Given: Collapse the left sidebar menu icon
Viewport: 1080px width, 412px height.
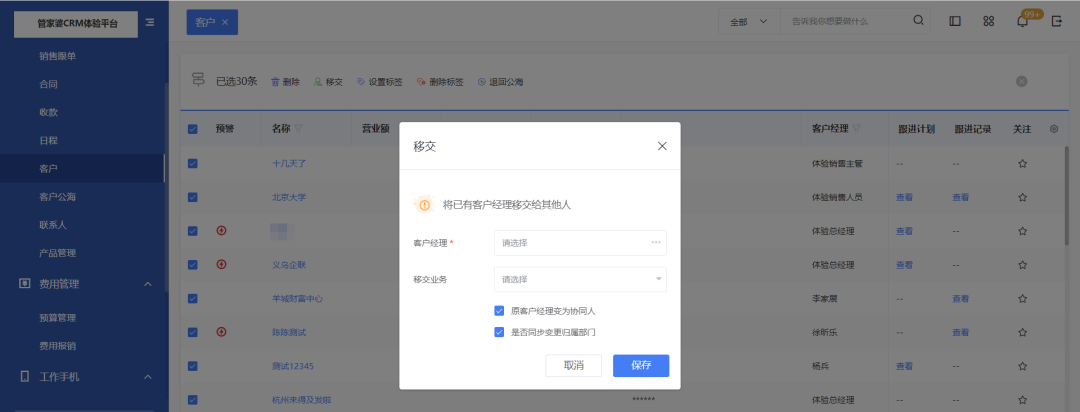Looking at the screenshot, I should coord(150,22).
